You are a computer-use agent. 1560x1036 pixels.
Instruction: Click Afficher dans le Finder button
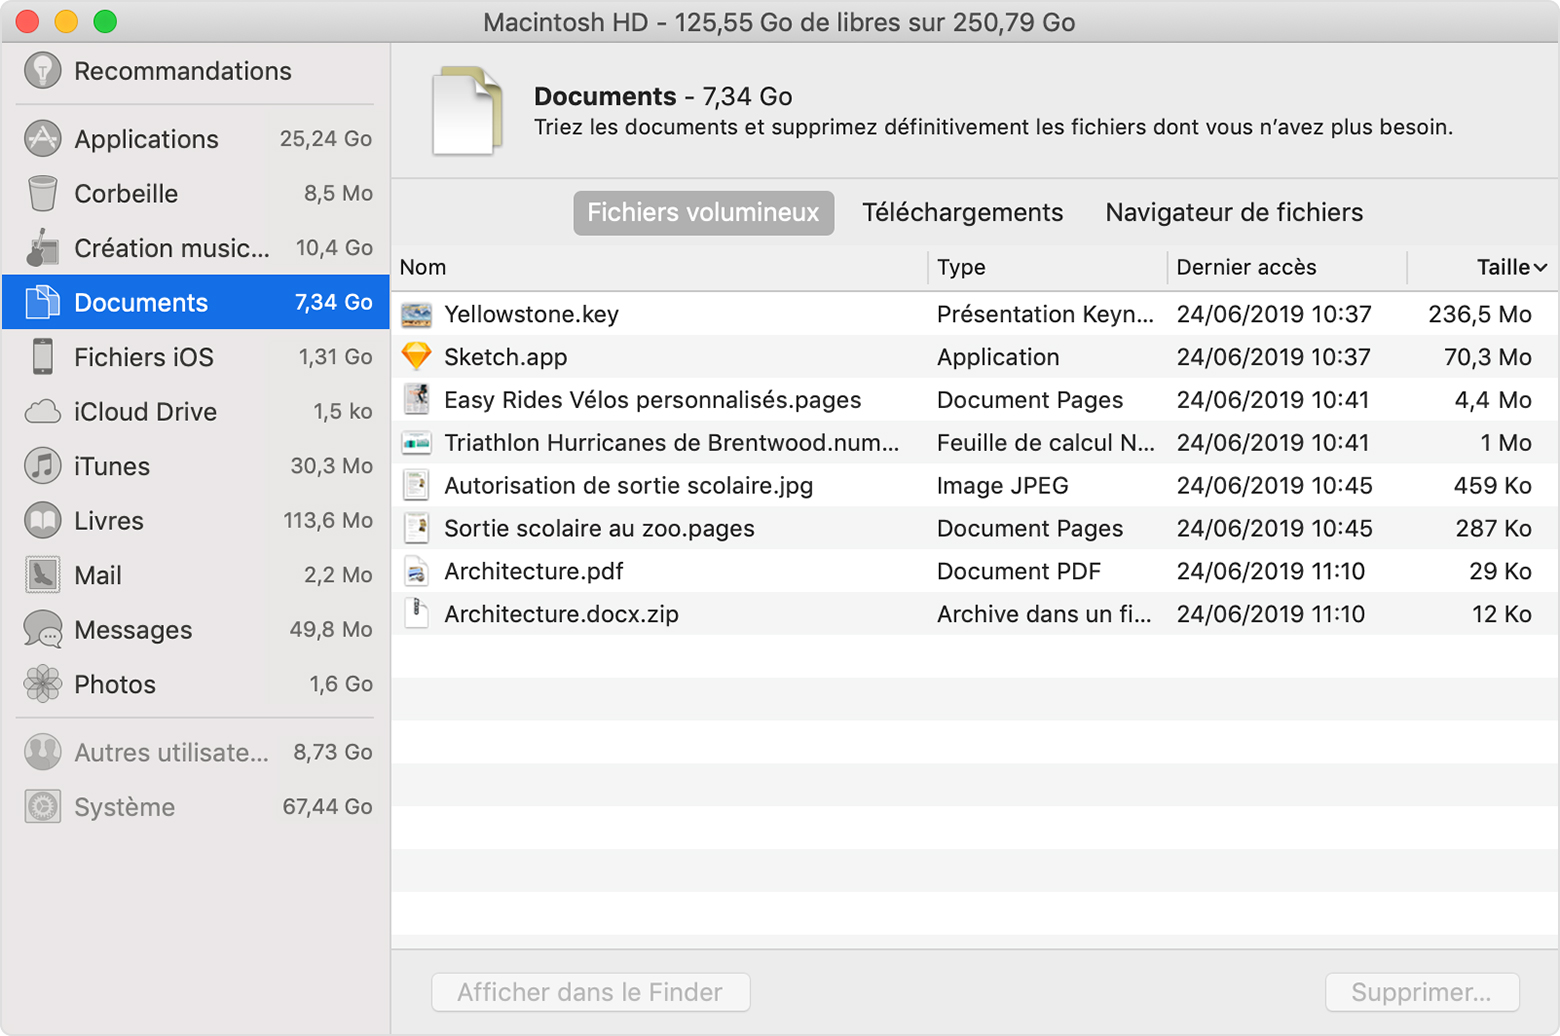590,992
